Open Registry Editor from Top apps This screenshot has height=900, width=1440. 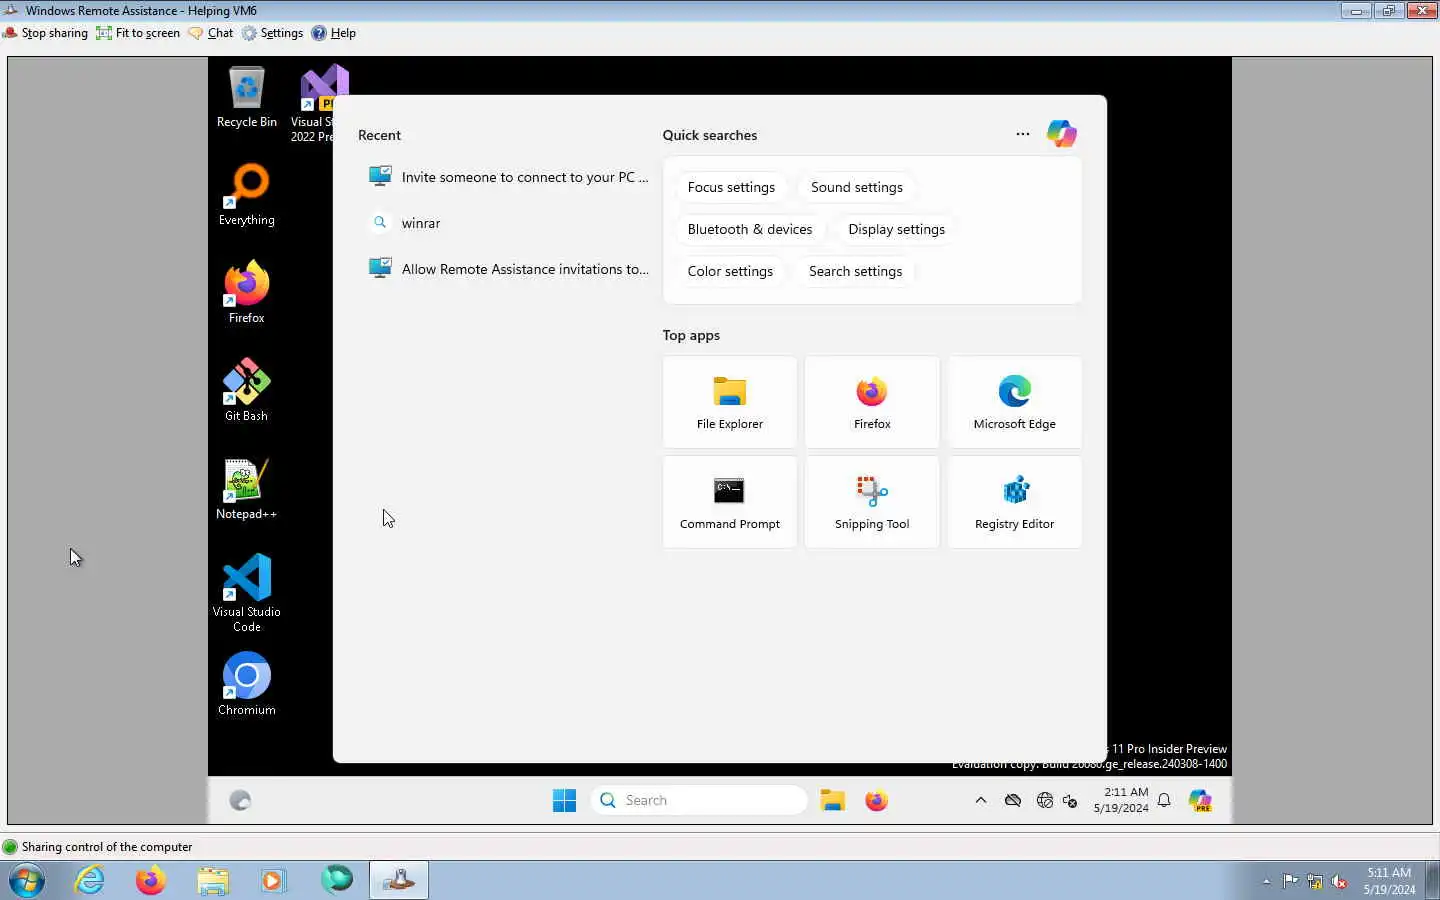(1014, 502)
